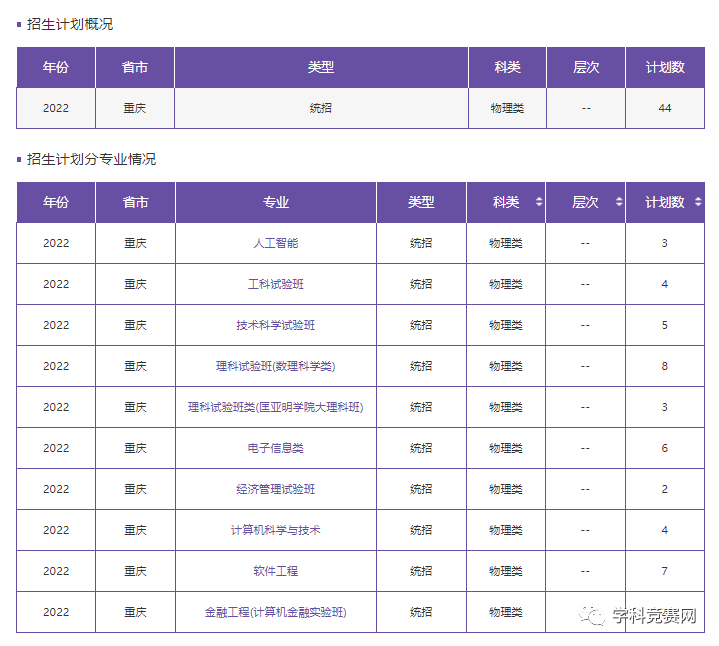Open the 软件工程 major link
Viewport: 719px width, 646px height.
coord(276,571)
